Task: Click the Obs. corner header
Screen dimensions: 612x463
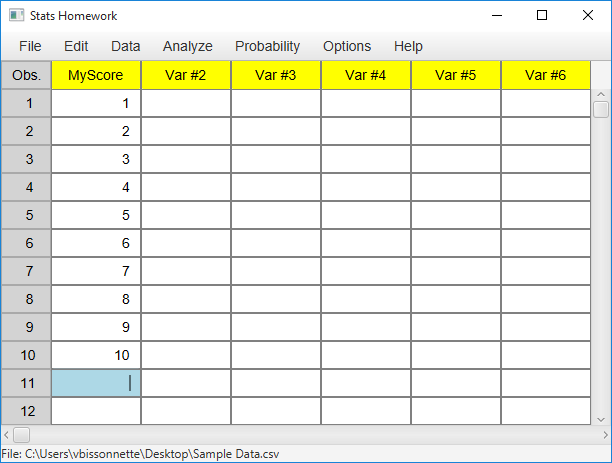Action: tap(26, 75)
